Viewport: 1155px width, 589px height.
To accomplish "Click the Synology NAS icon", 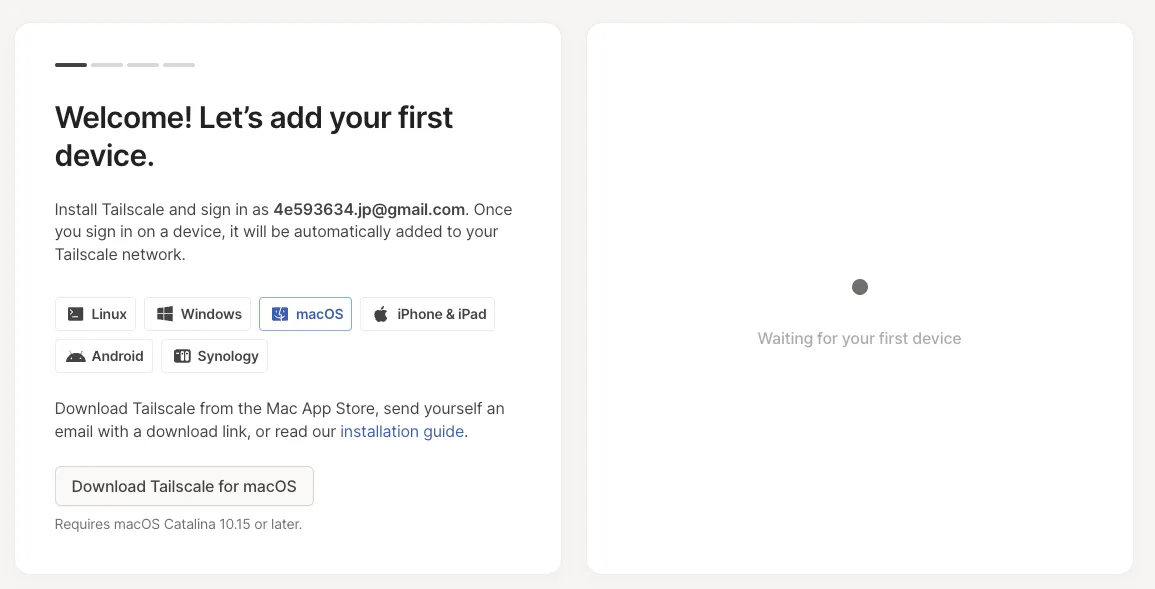I will tap(182, 356).
